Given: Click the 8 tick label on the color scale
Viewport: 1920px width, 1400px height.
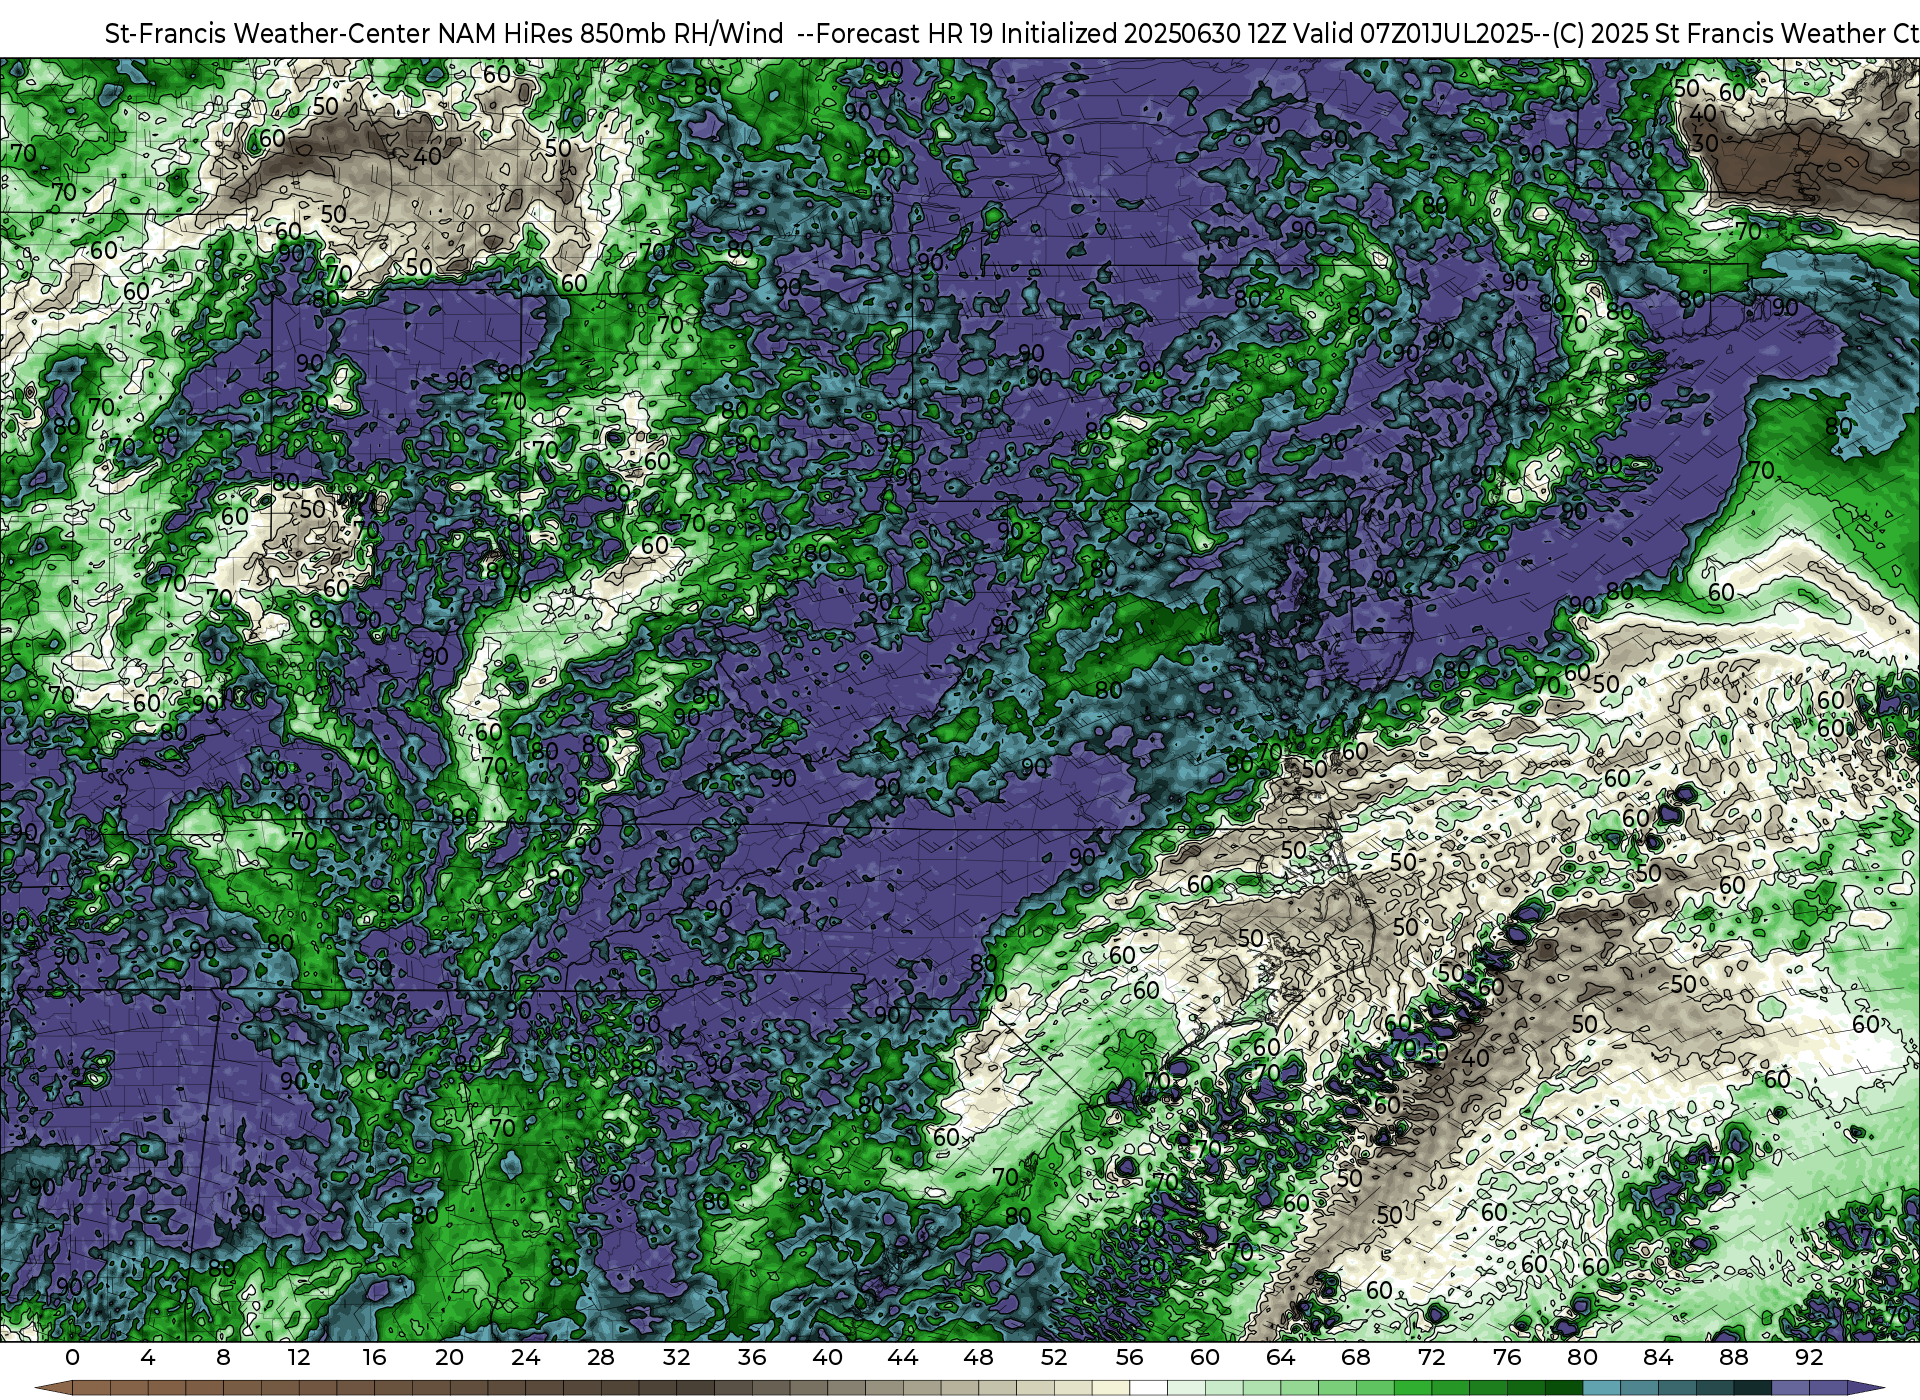Looking at the screenshot, I should (223, 1357).
